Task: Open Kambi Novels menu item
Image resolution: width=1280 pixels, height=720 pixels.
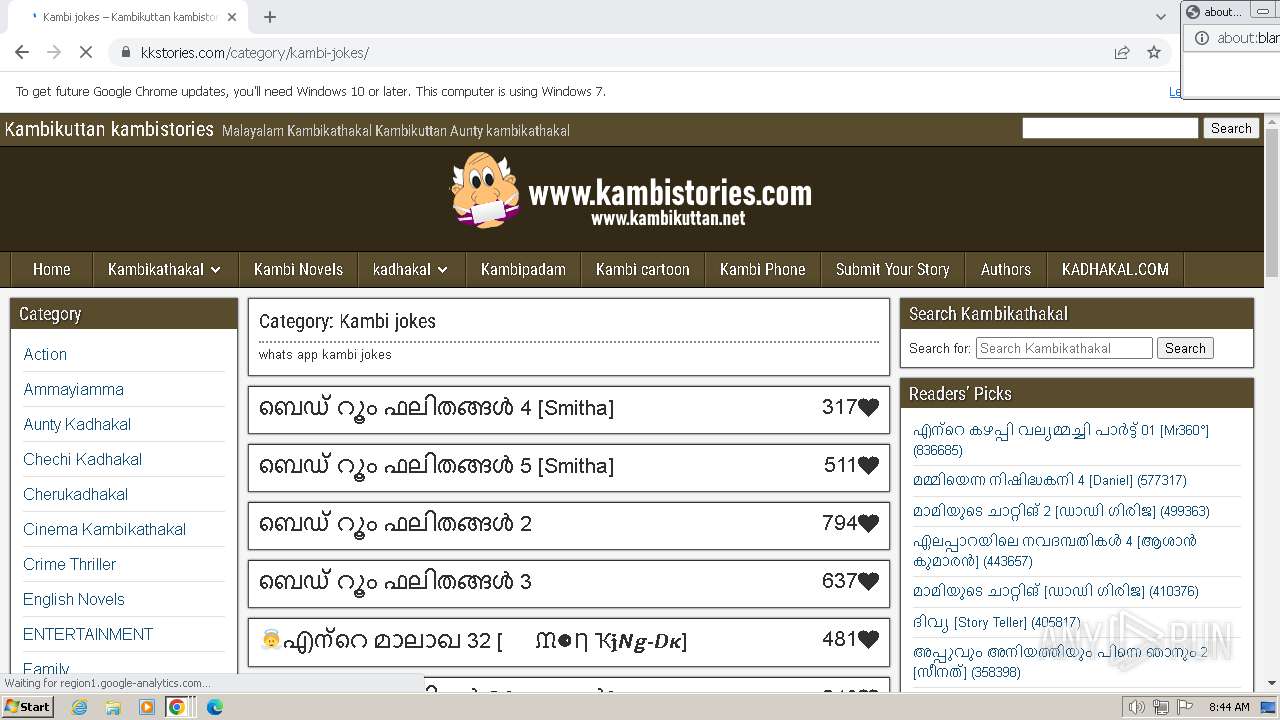Action: (x=298, y=269)
